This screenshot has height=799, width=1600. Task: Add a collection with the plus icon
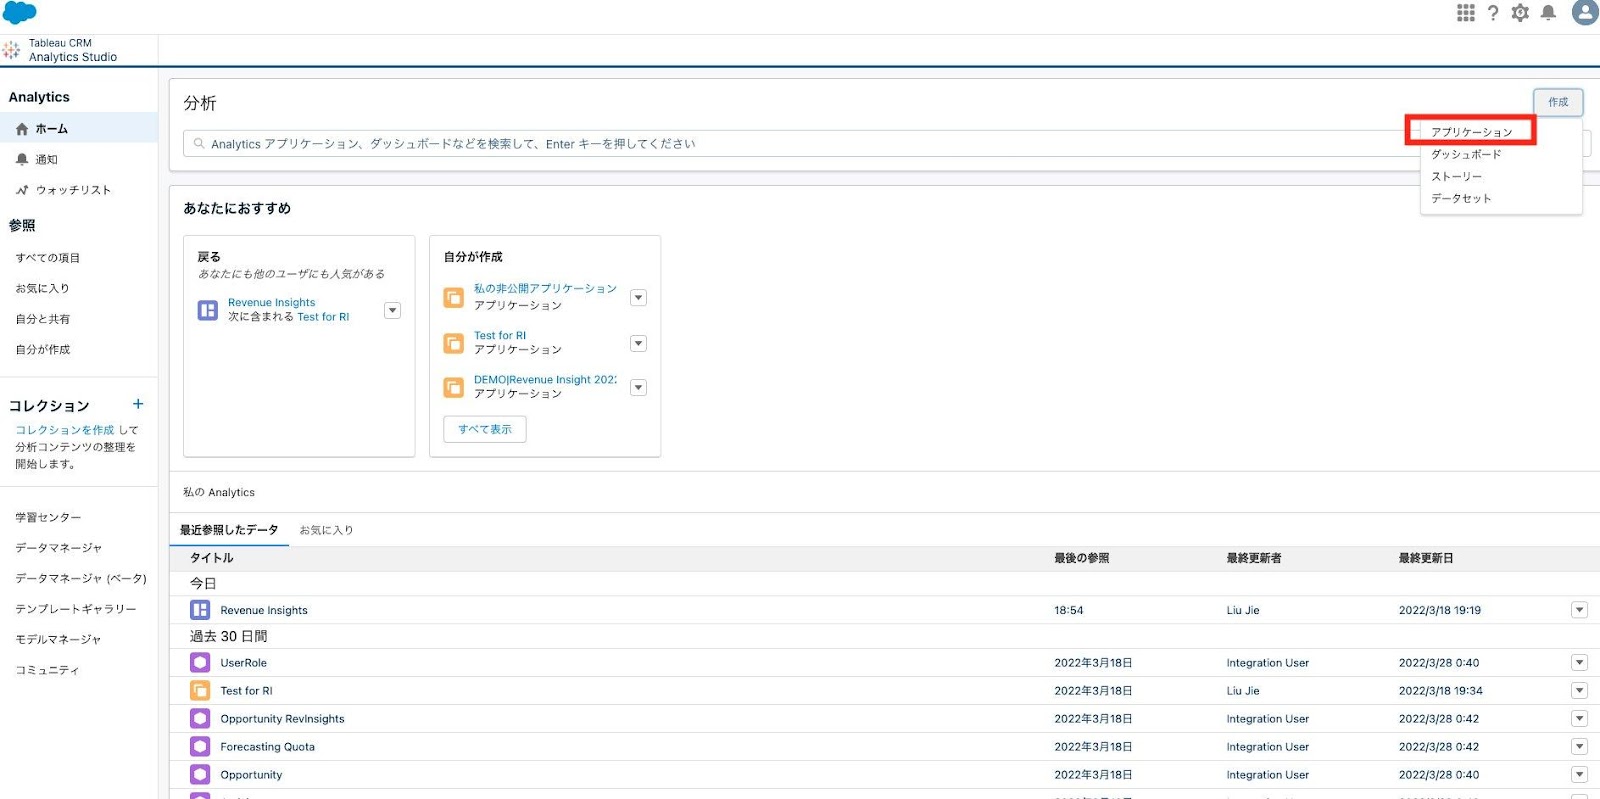(138, 404)
